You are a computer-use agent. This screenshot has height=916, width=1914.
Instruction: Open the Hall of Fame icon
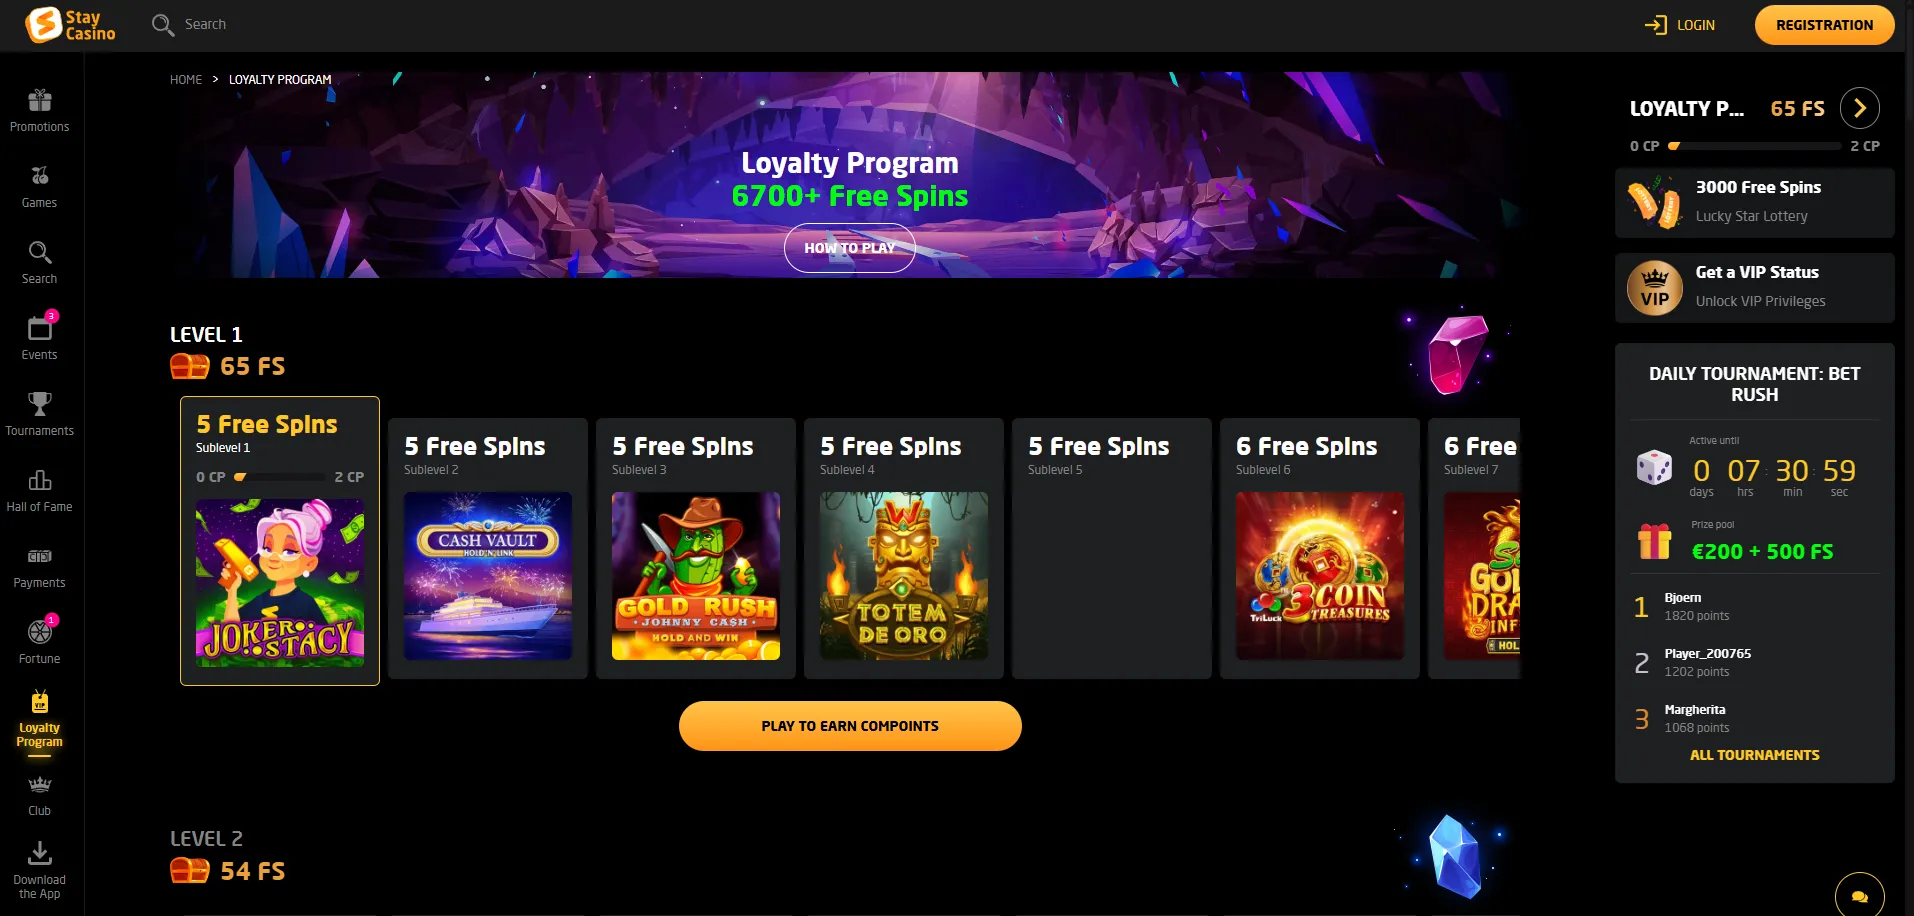(40, 480)
